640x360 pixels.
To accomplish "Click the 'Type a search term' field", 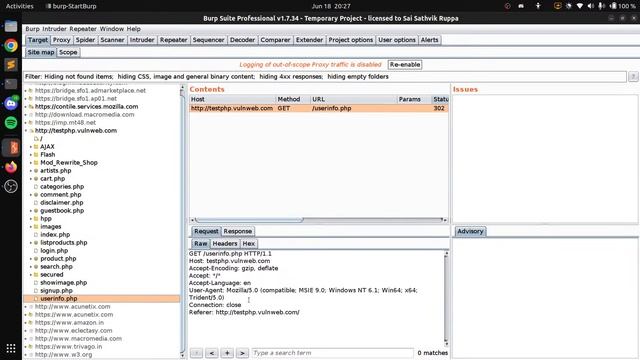I will pyautogui.click(x=332, y=353).
